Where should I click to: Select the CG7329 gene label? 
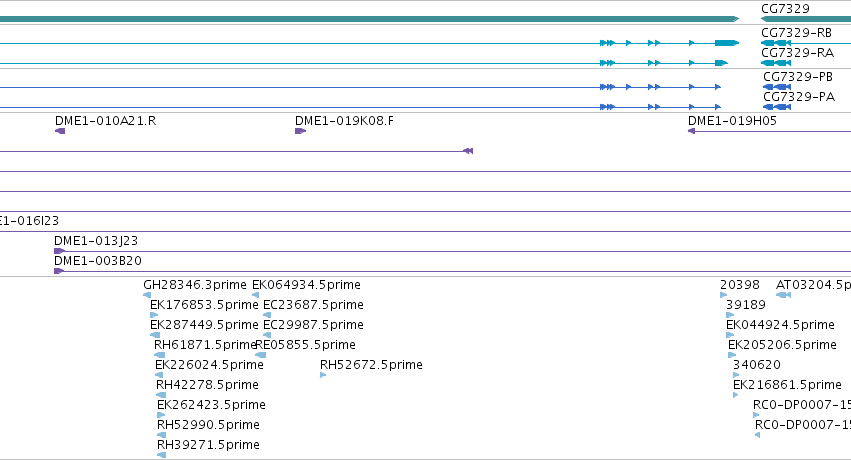[x=785, y=9]
